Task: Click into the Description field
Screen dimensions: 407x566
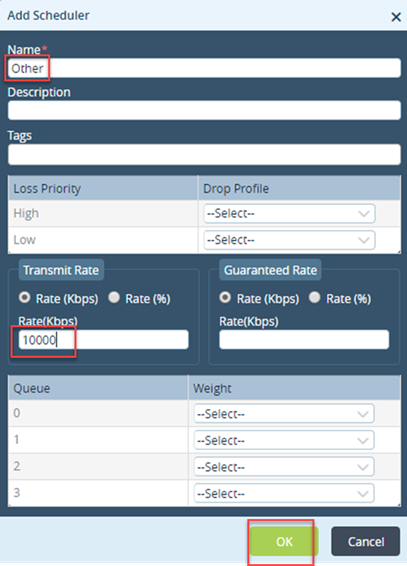Action: (204, 110)
